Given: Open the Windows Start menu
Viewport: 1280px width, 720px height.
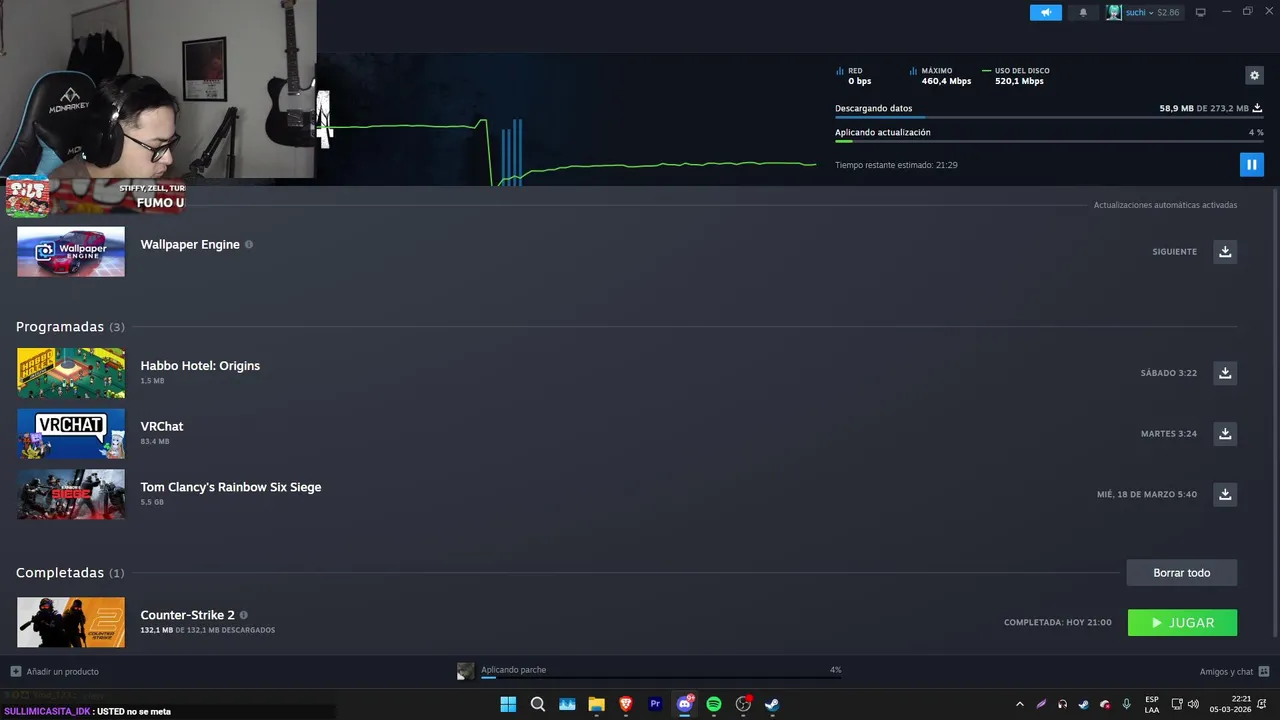Looking at the screenshot, I should (x=508, y=704).
